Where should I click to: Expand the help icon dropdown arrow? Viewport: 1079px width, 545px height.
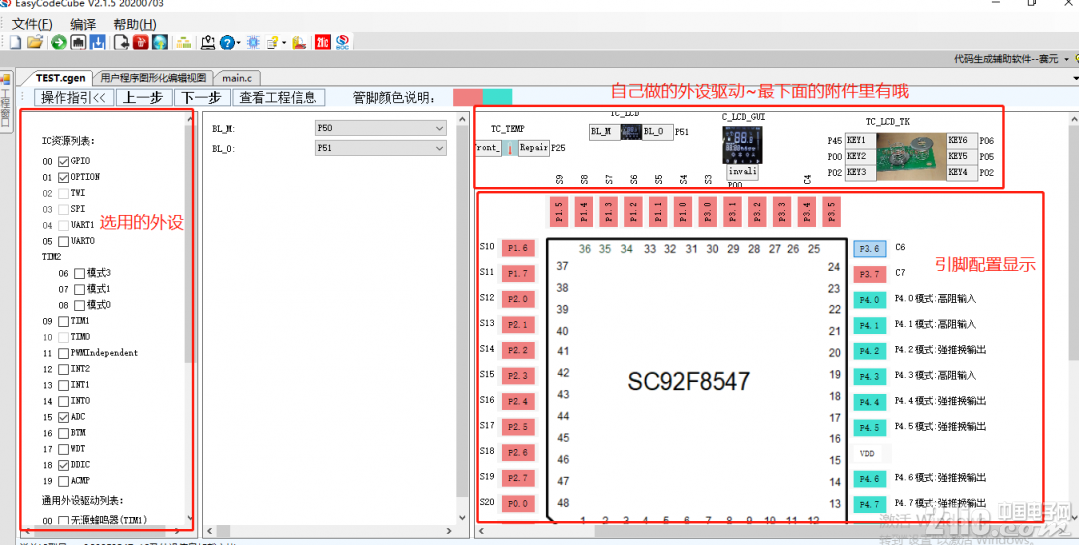click(238, 43)
